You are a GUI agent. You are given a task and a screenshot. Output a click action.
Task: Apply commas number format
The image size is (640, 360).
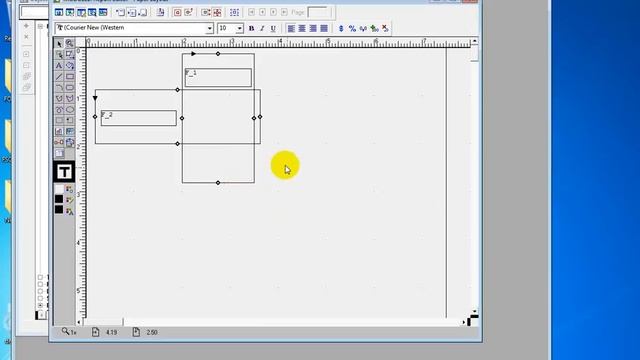(x=363, y=28)
